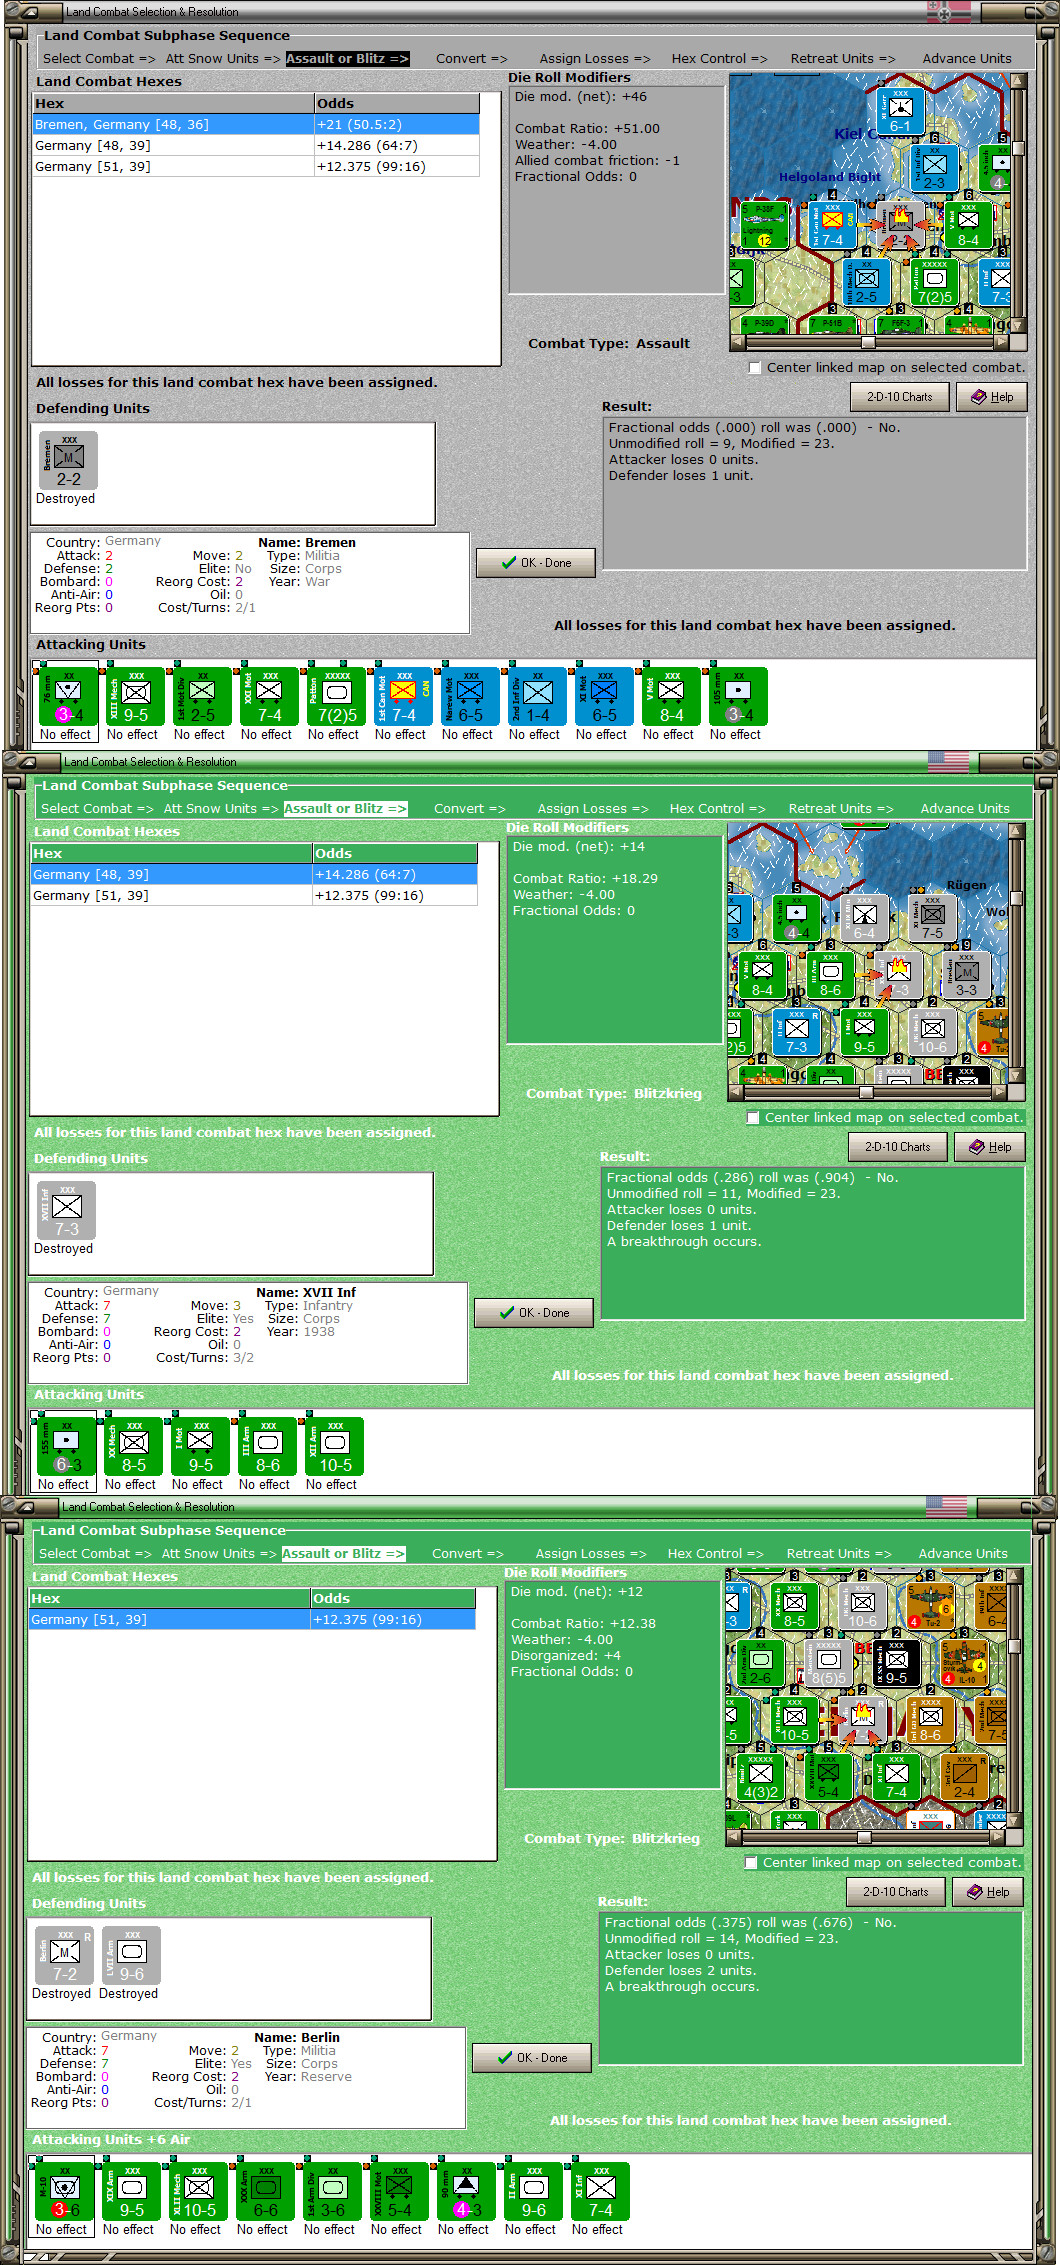Click OK - Done in middle window
This screenshot has width=1060, height=2265.
click(534, 1313)
